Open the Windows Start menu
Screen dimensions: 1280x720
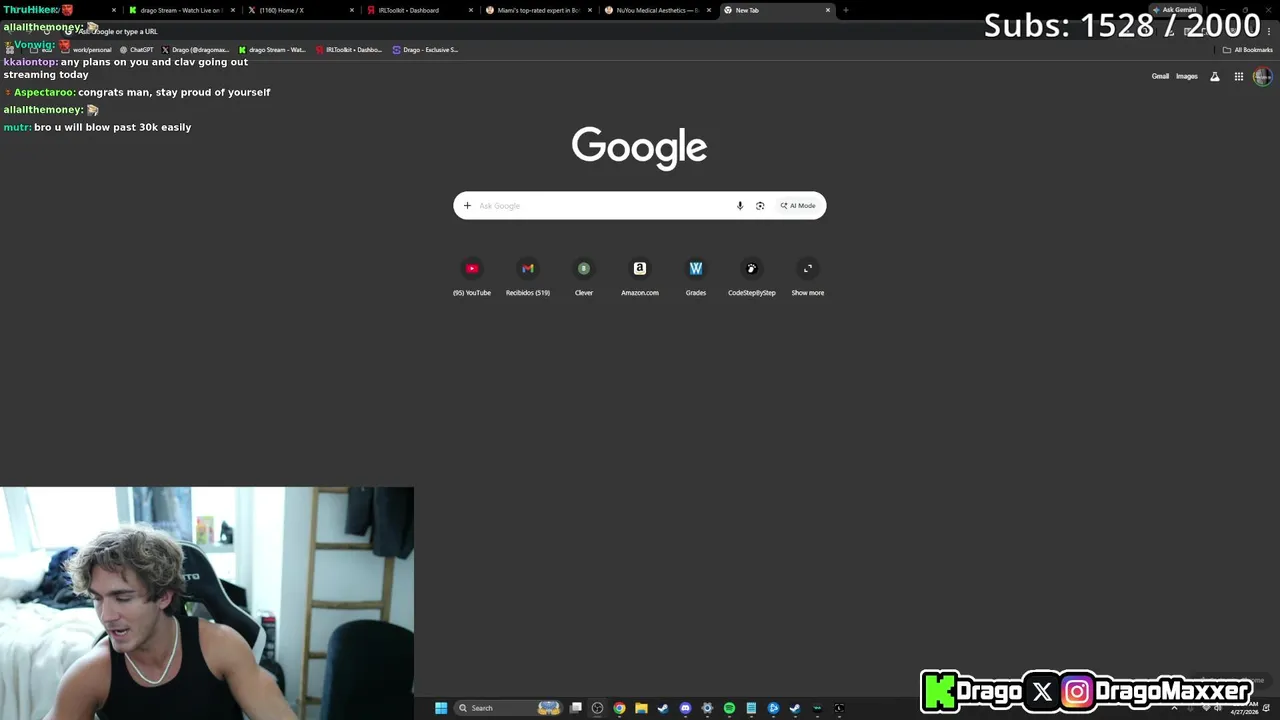(x=441, y=708)
